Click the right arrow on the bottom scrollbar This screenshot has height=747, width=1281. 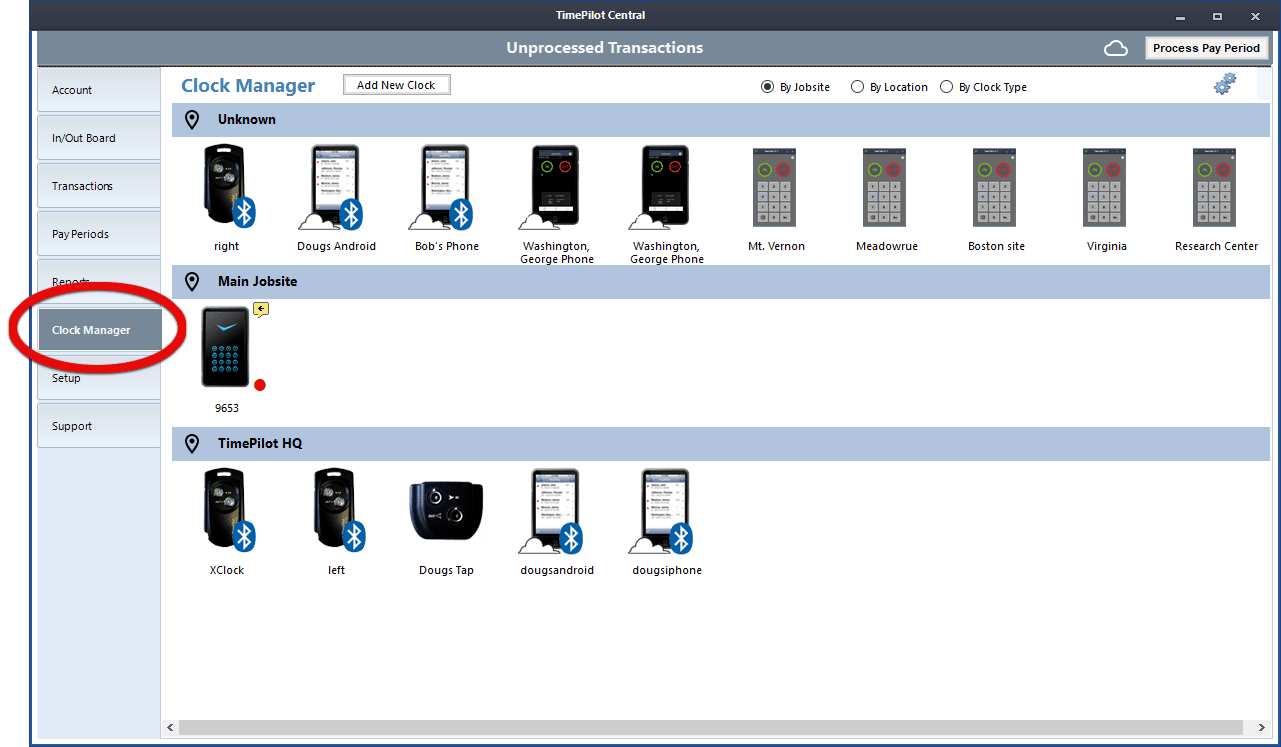(x=1259, y=727)
